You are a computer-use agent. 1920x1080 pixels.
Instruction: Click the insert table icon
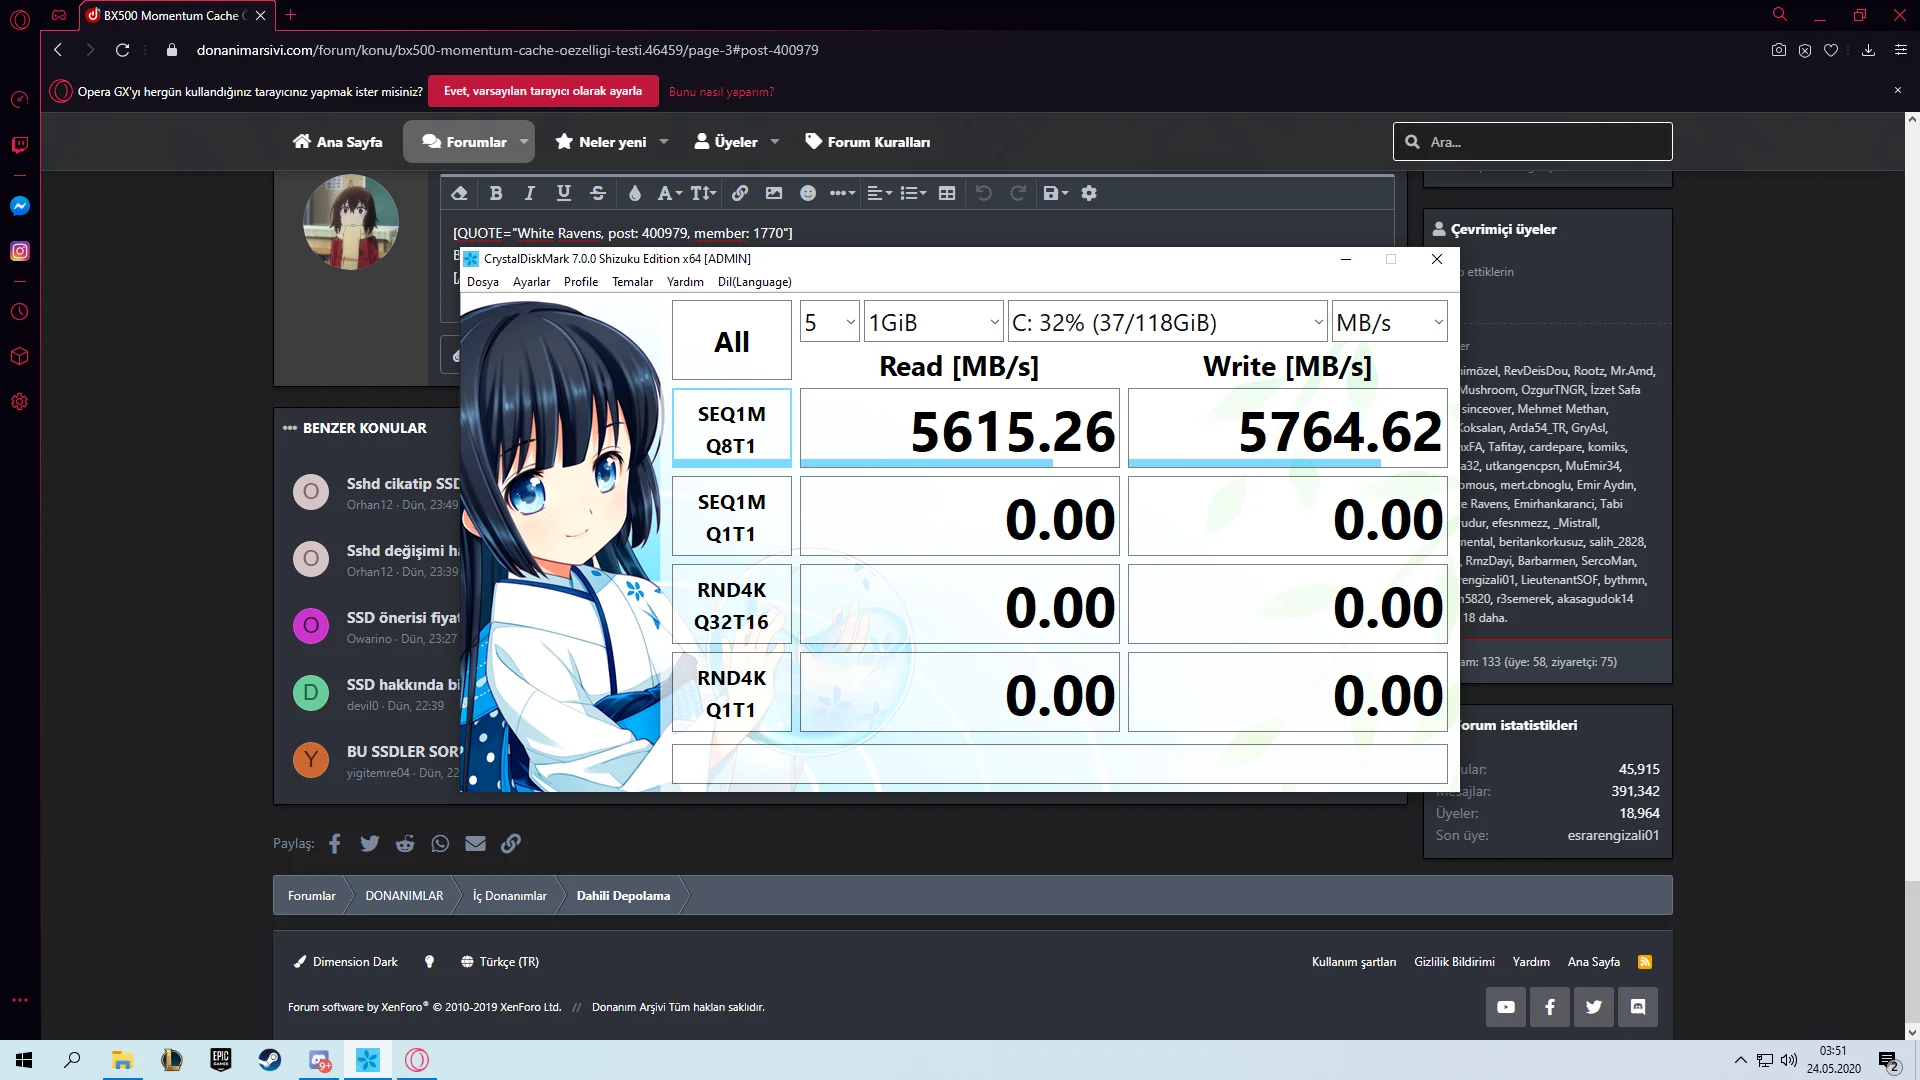947,193
